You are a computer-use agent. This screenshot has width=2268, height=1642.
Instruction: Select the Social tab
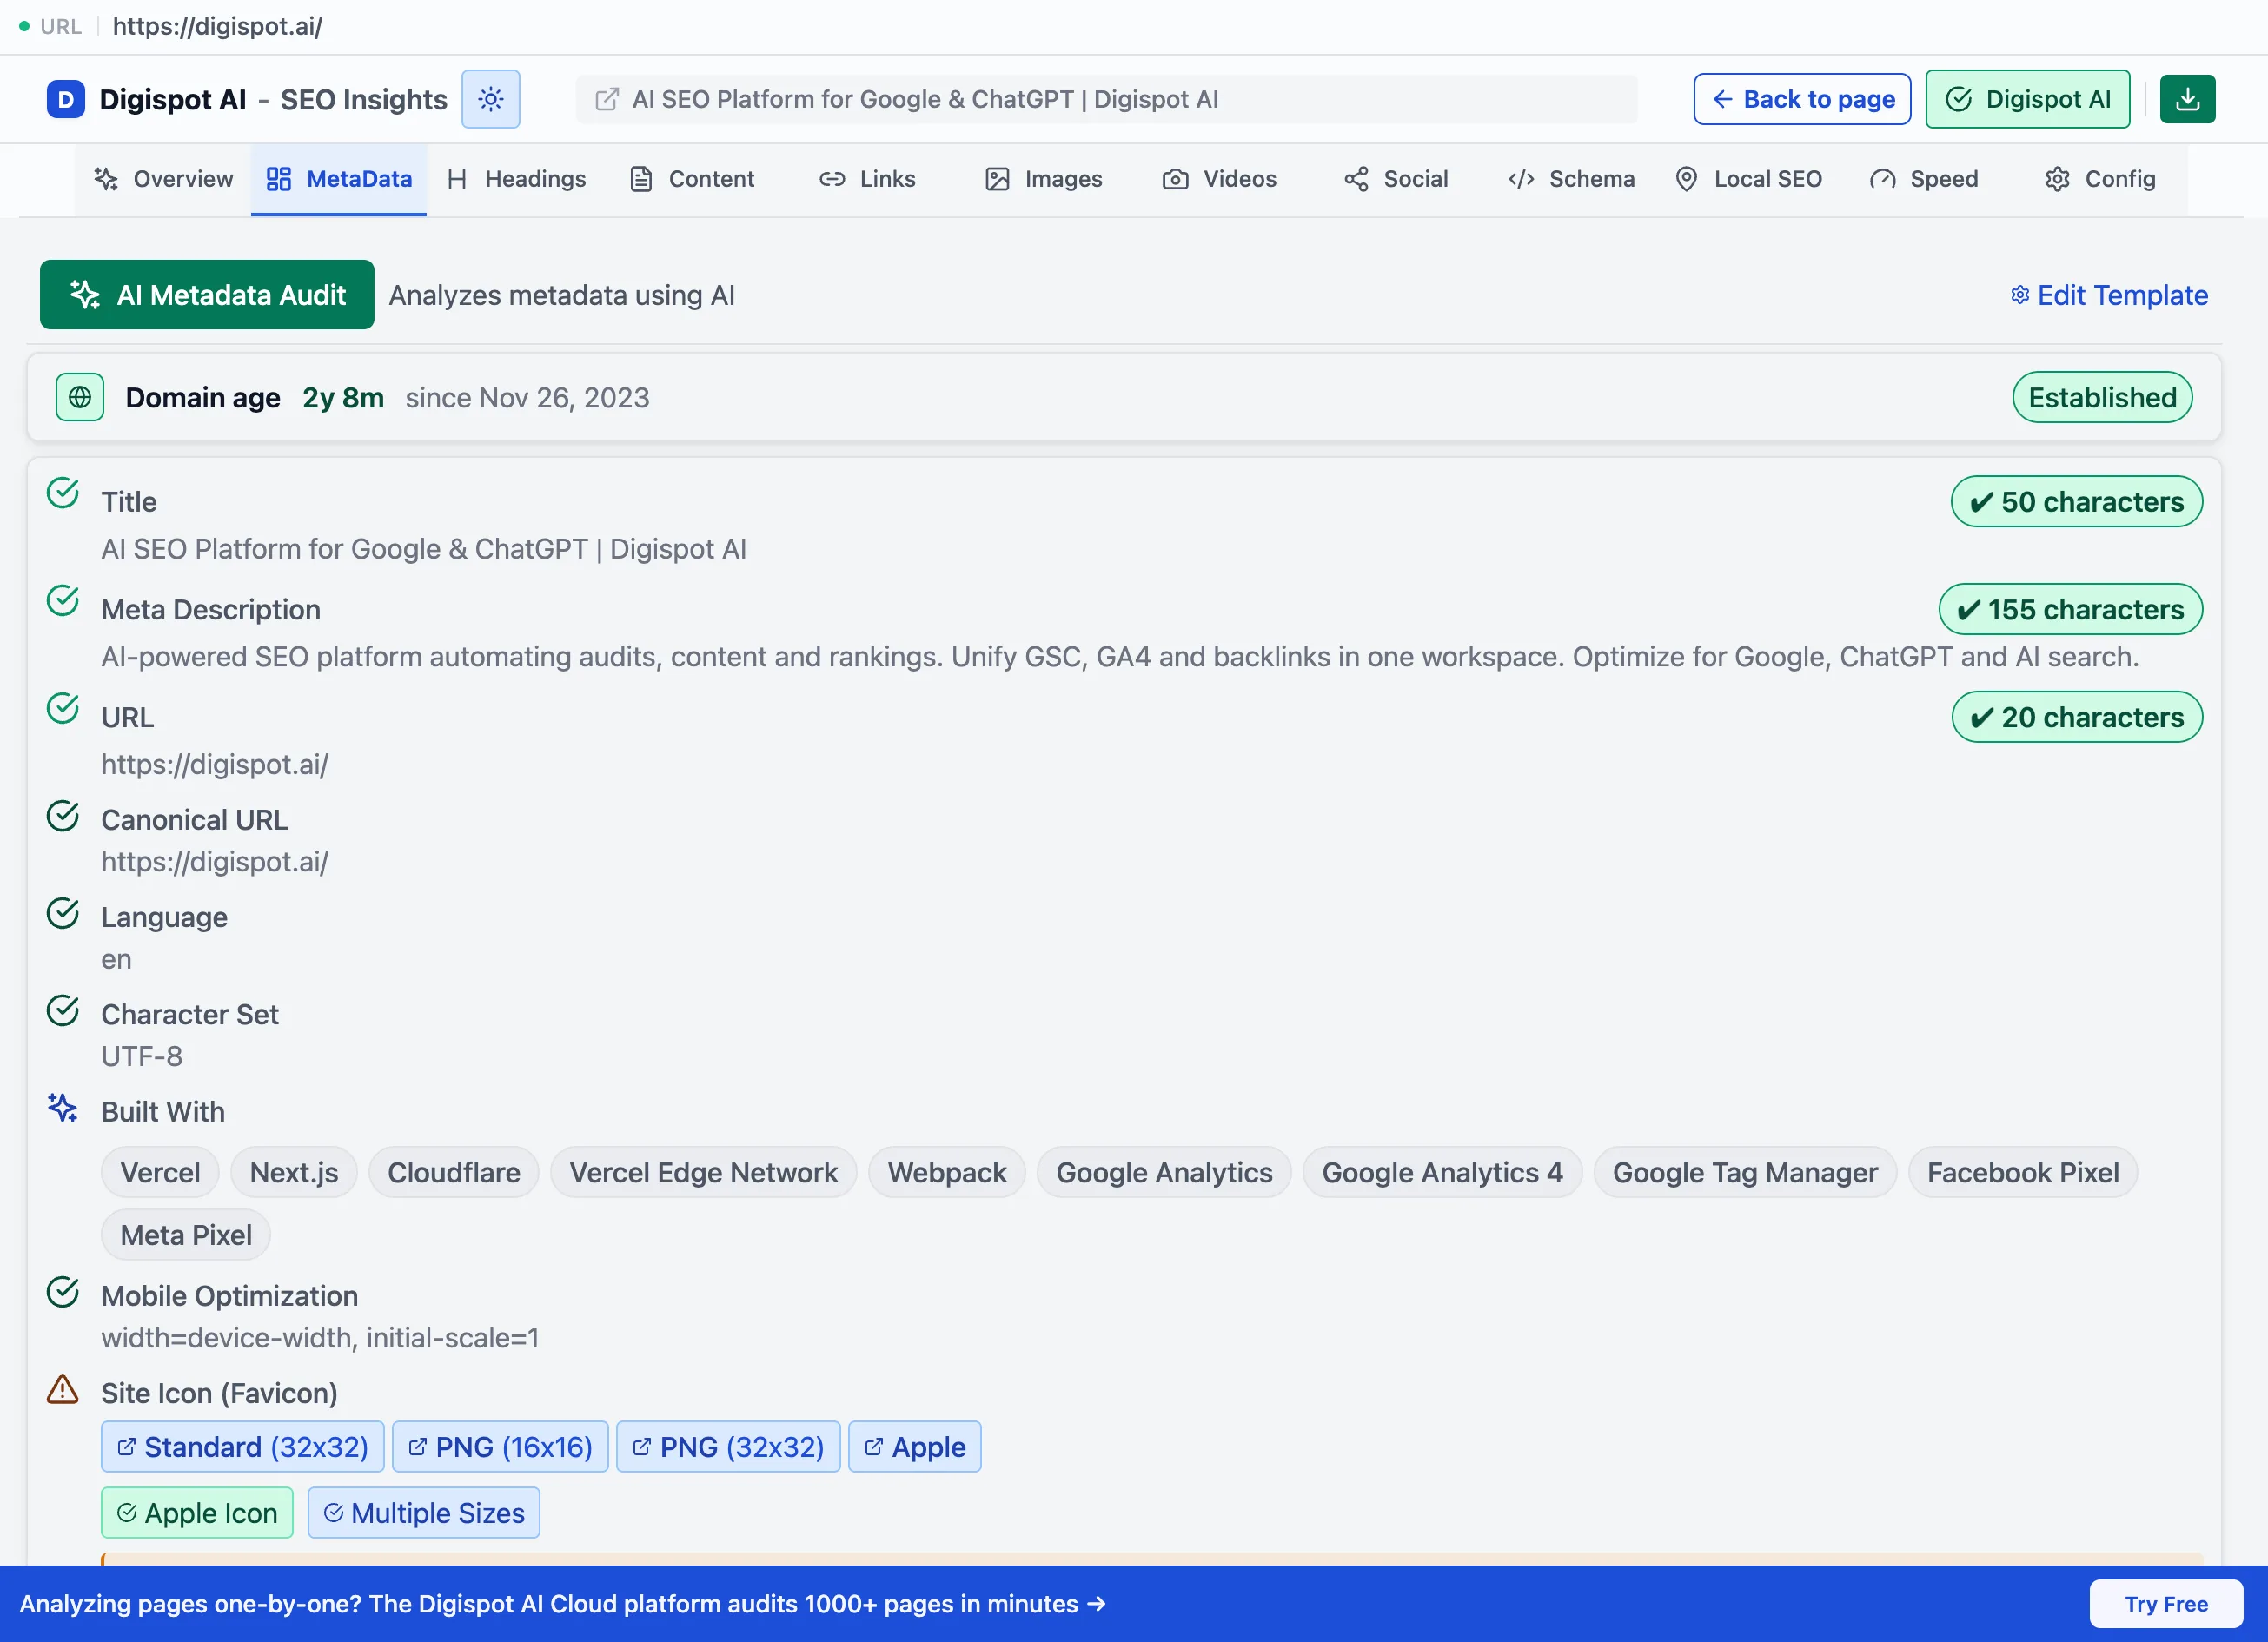[1396, 179]
